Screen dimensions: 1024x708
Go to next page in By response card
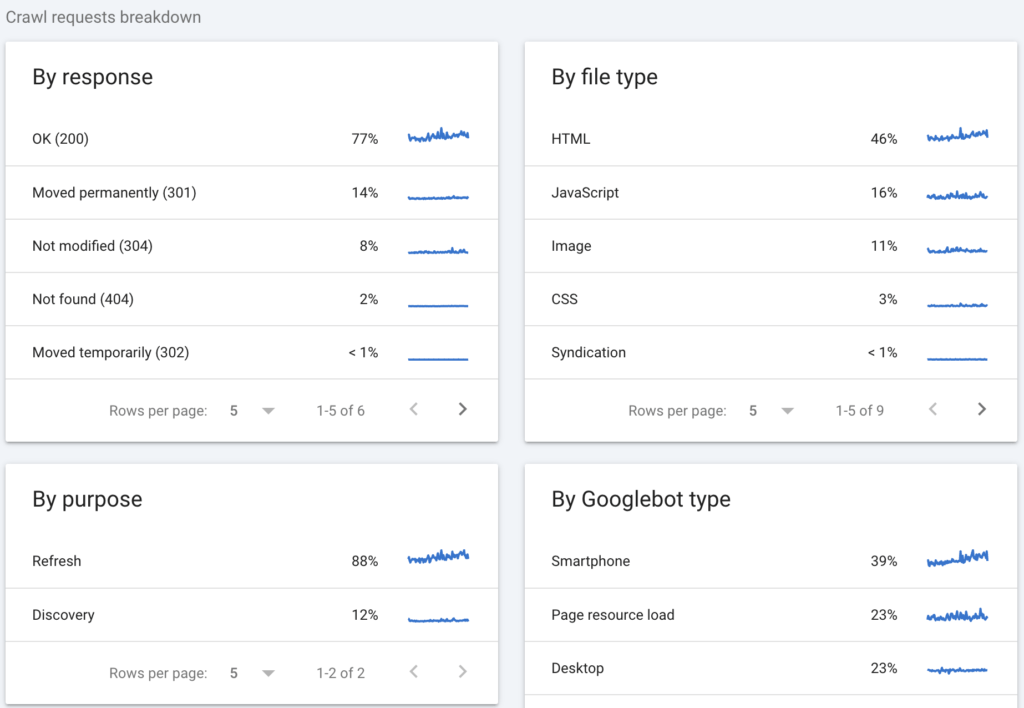[x=462, y=409]
